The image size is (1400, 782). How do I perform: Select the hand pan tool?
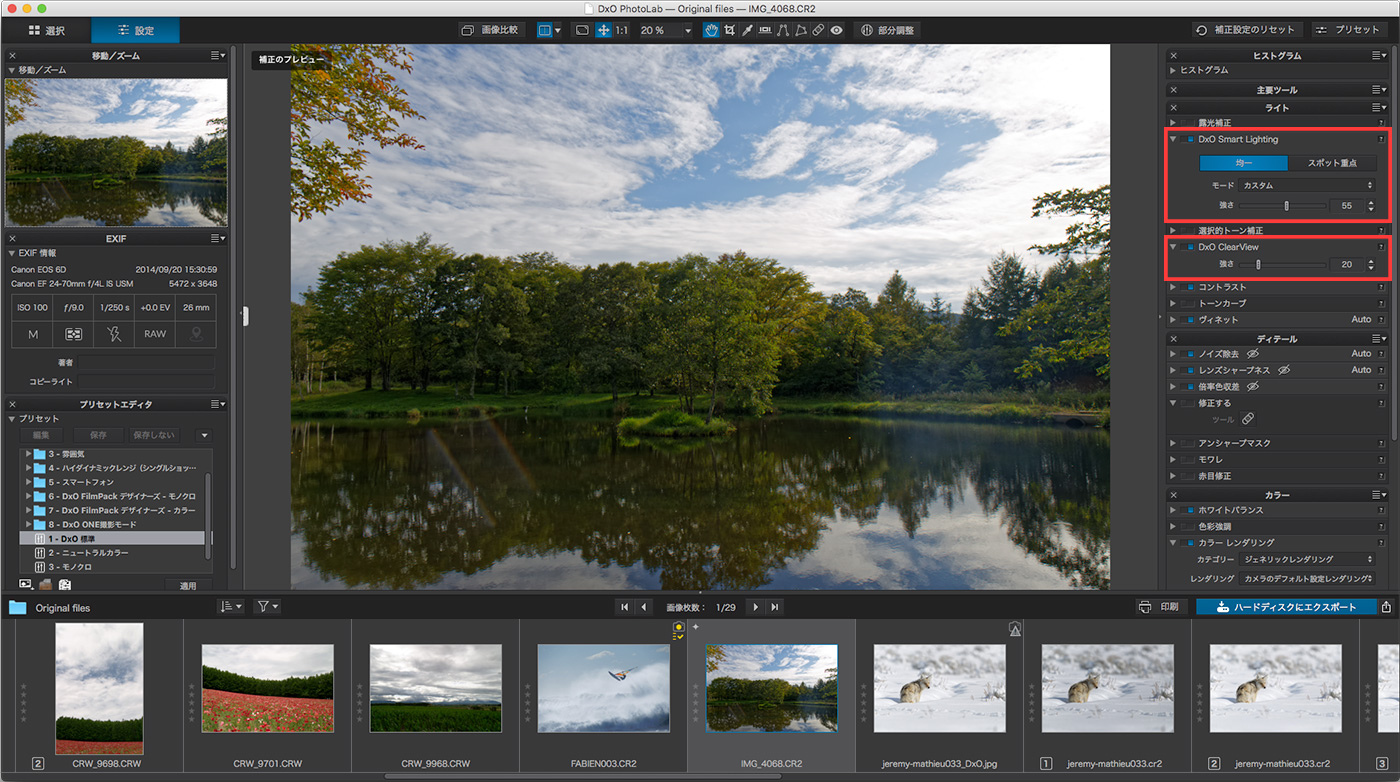tap(711, 30)
